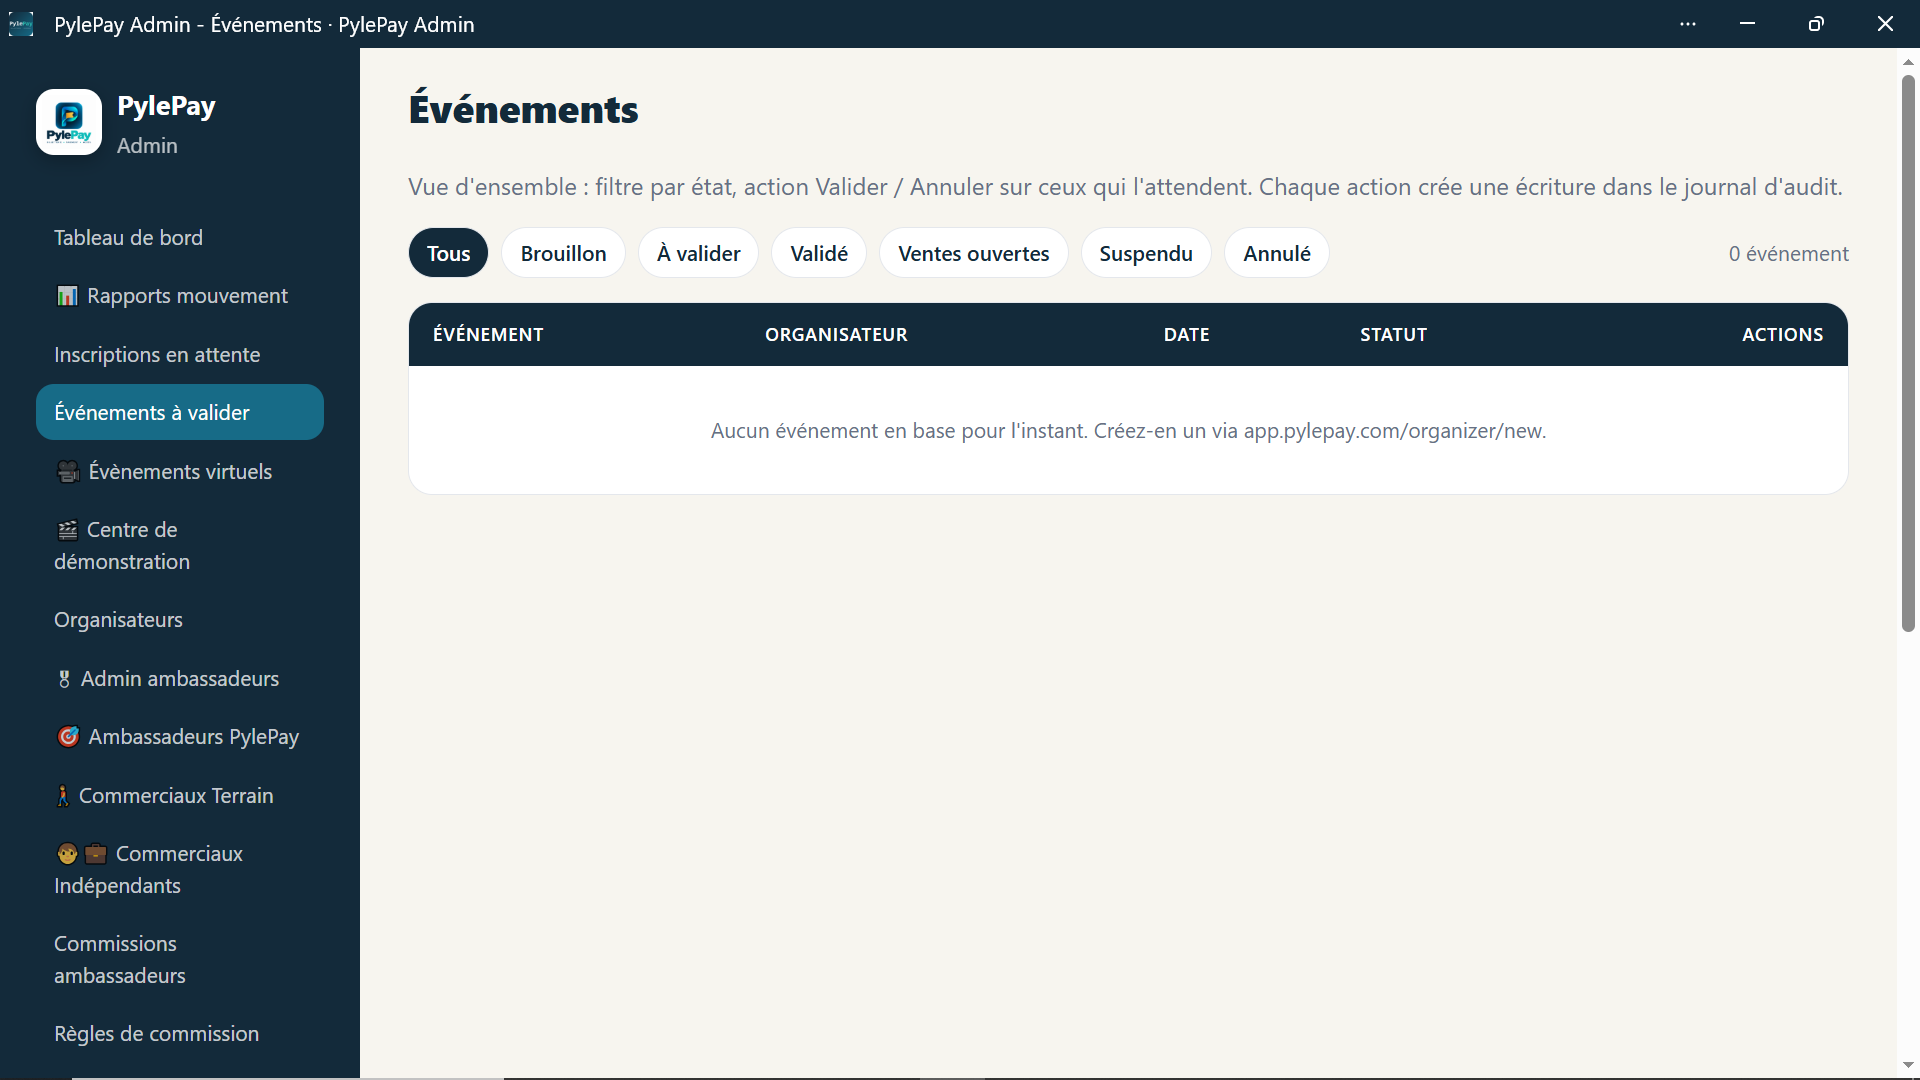Close the PylePay Admin window
The height and width of the screenshot is (1080, 1920).
tap(1885, 24)
